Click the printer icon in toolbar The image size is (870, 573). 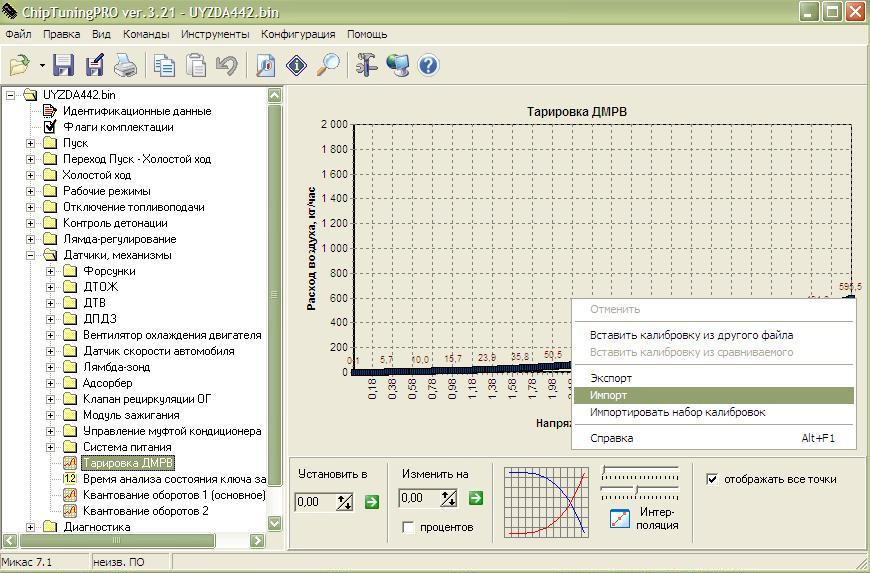coord(125,66)
